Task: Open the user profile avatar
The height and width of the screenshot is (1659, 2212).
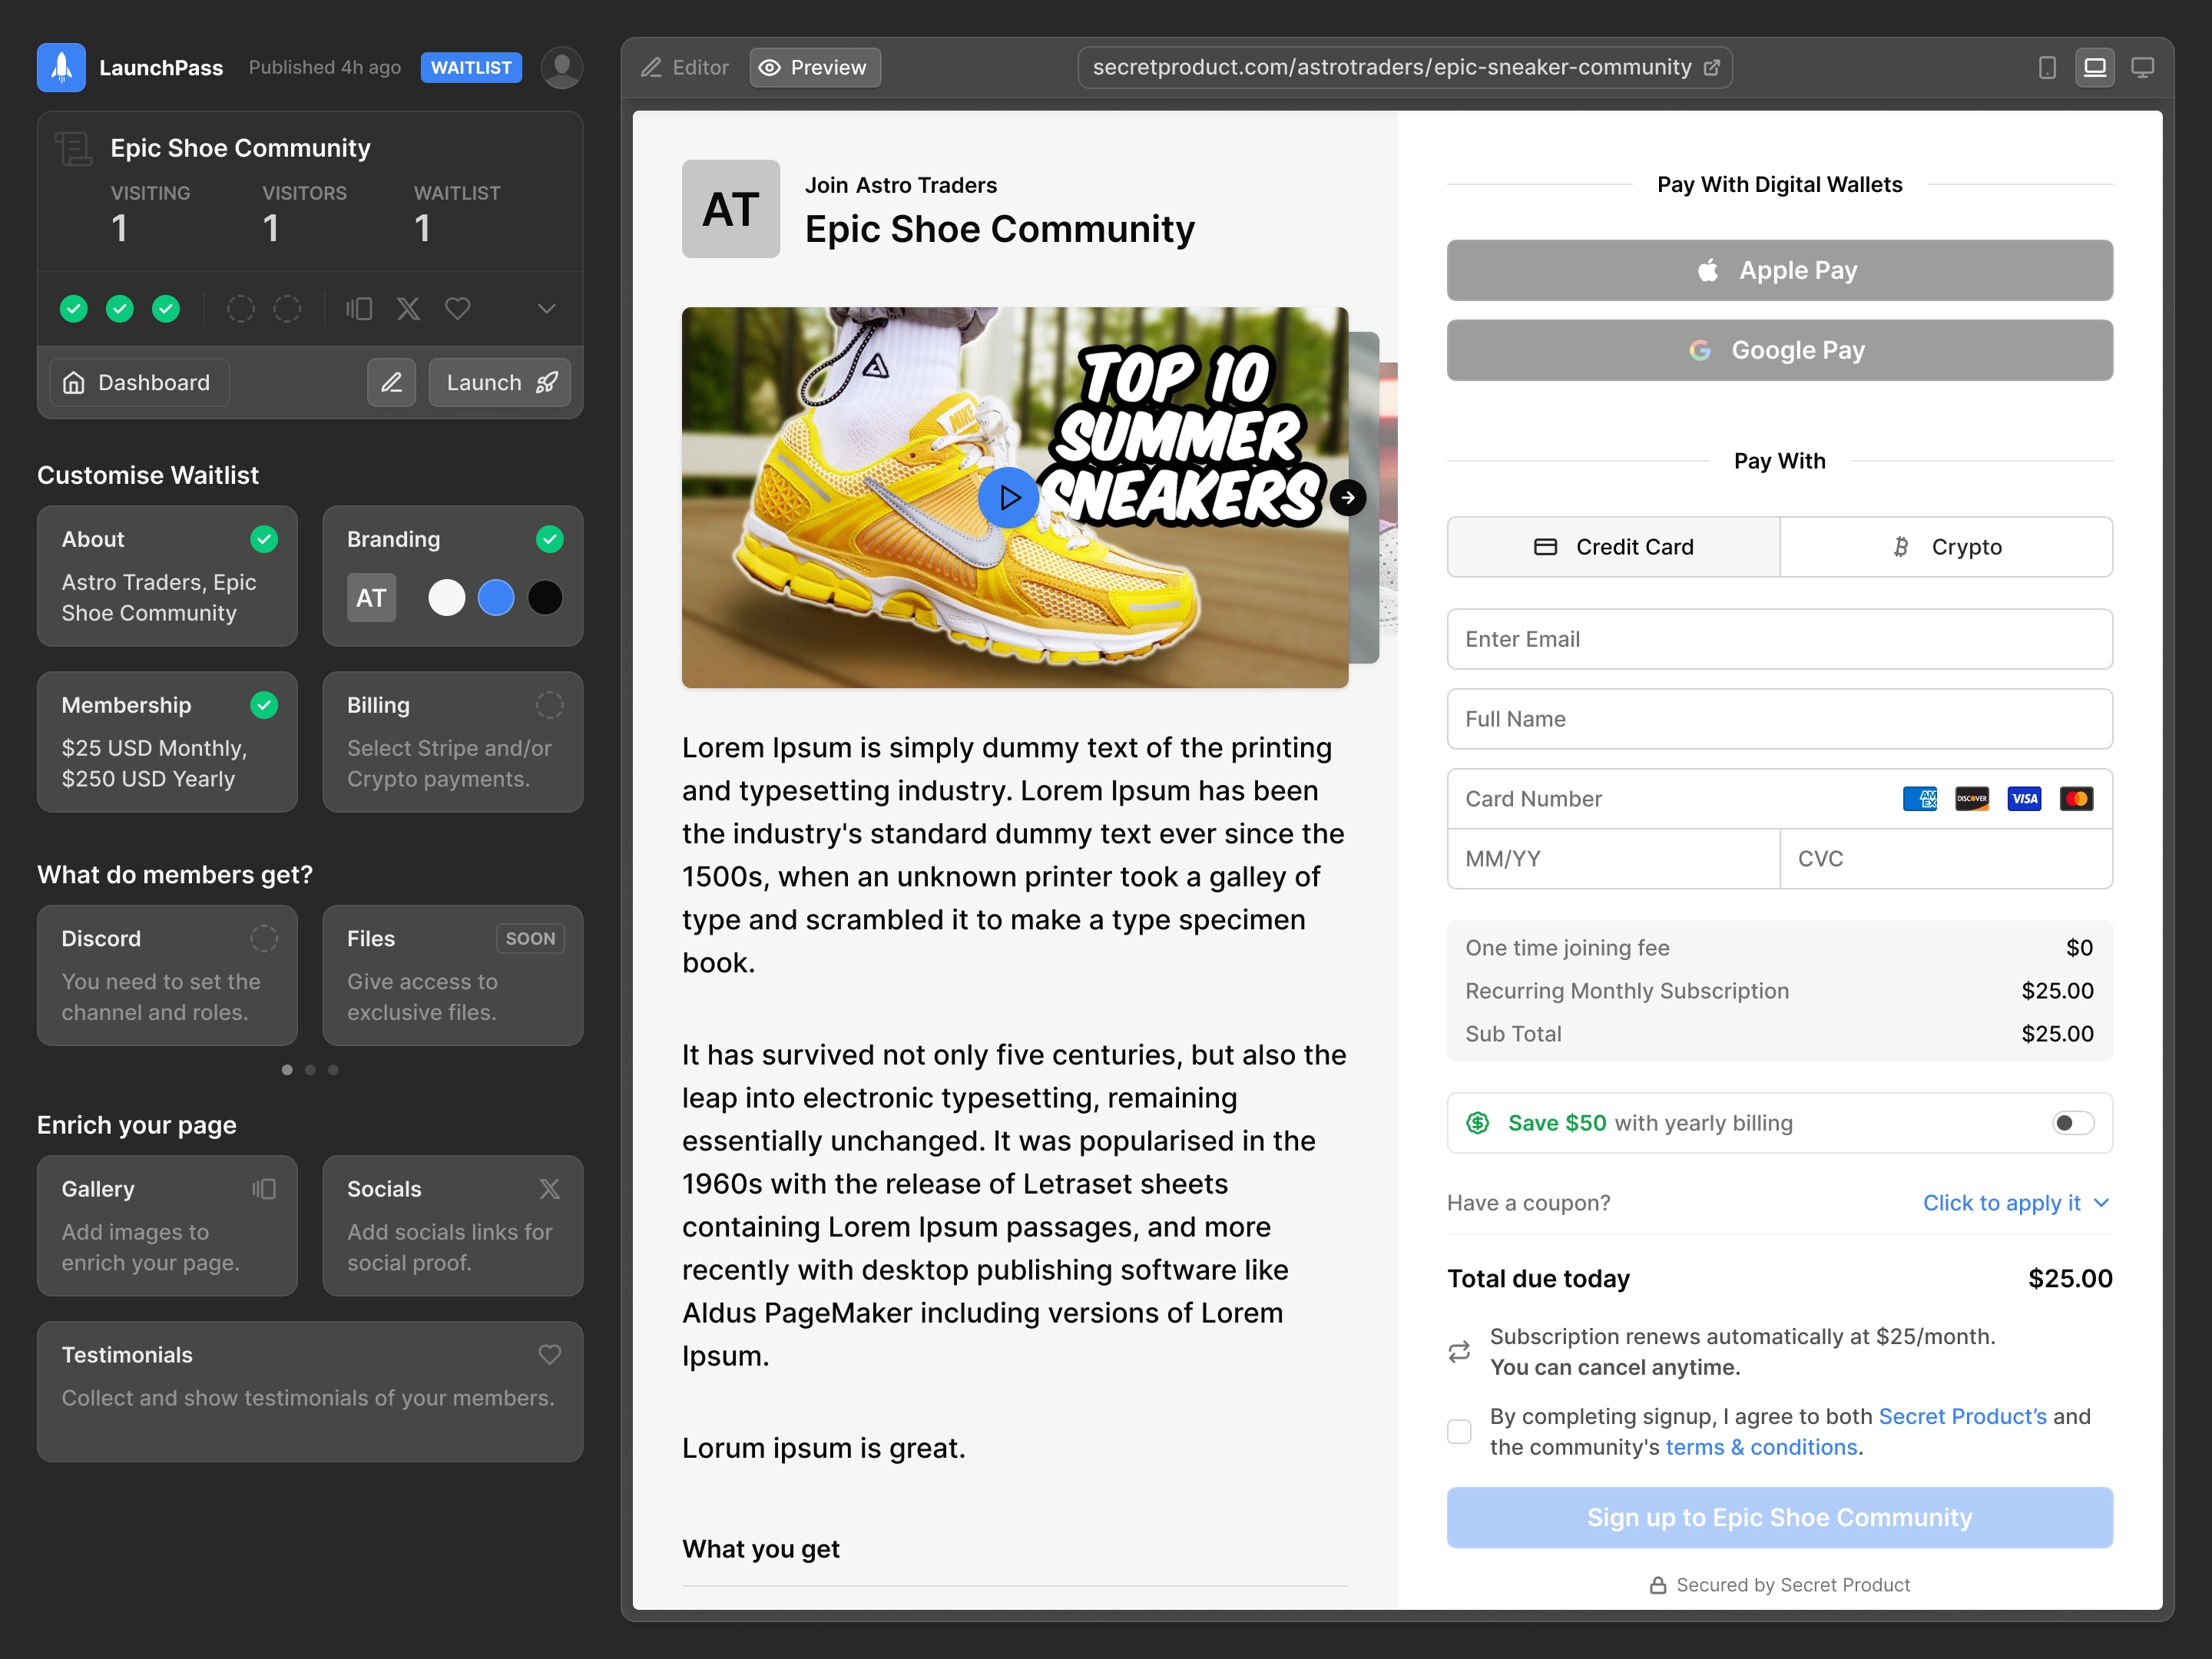Action: pos(562,68)
